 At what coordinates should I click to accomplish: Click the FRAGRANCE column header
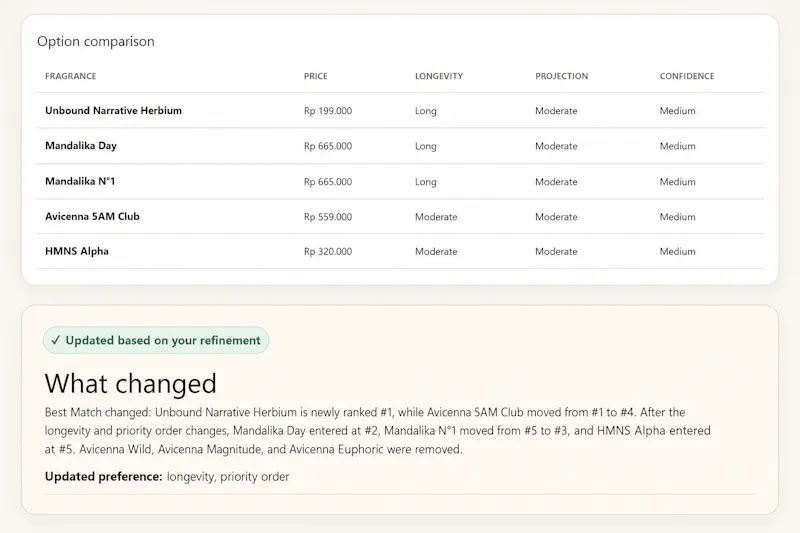(x=70, y=76)
